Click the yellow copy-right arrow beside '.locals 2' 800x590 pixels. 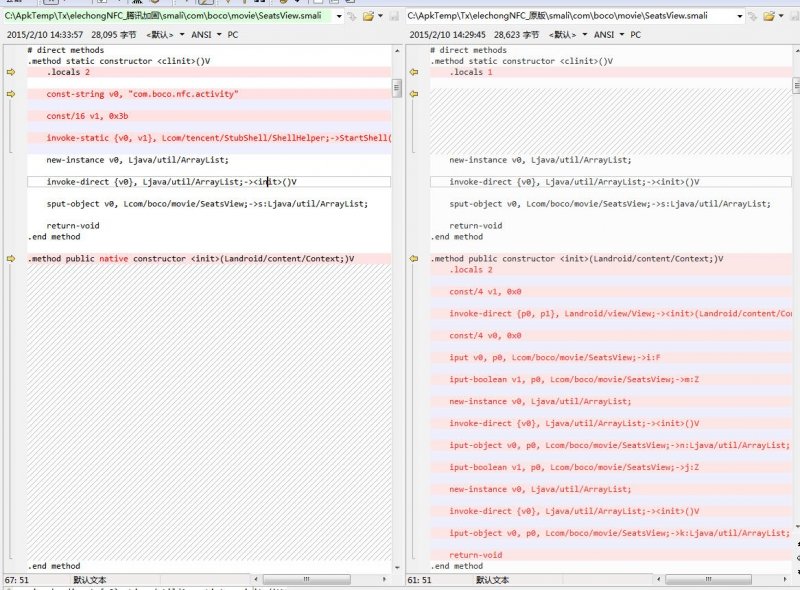coord(11,72)
